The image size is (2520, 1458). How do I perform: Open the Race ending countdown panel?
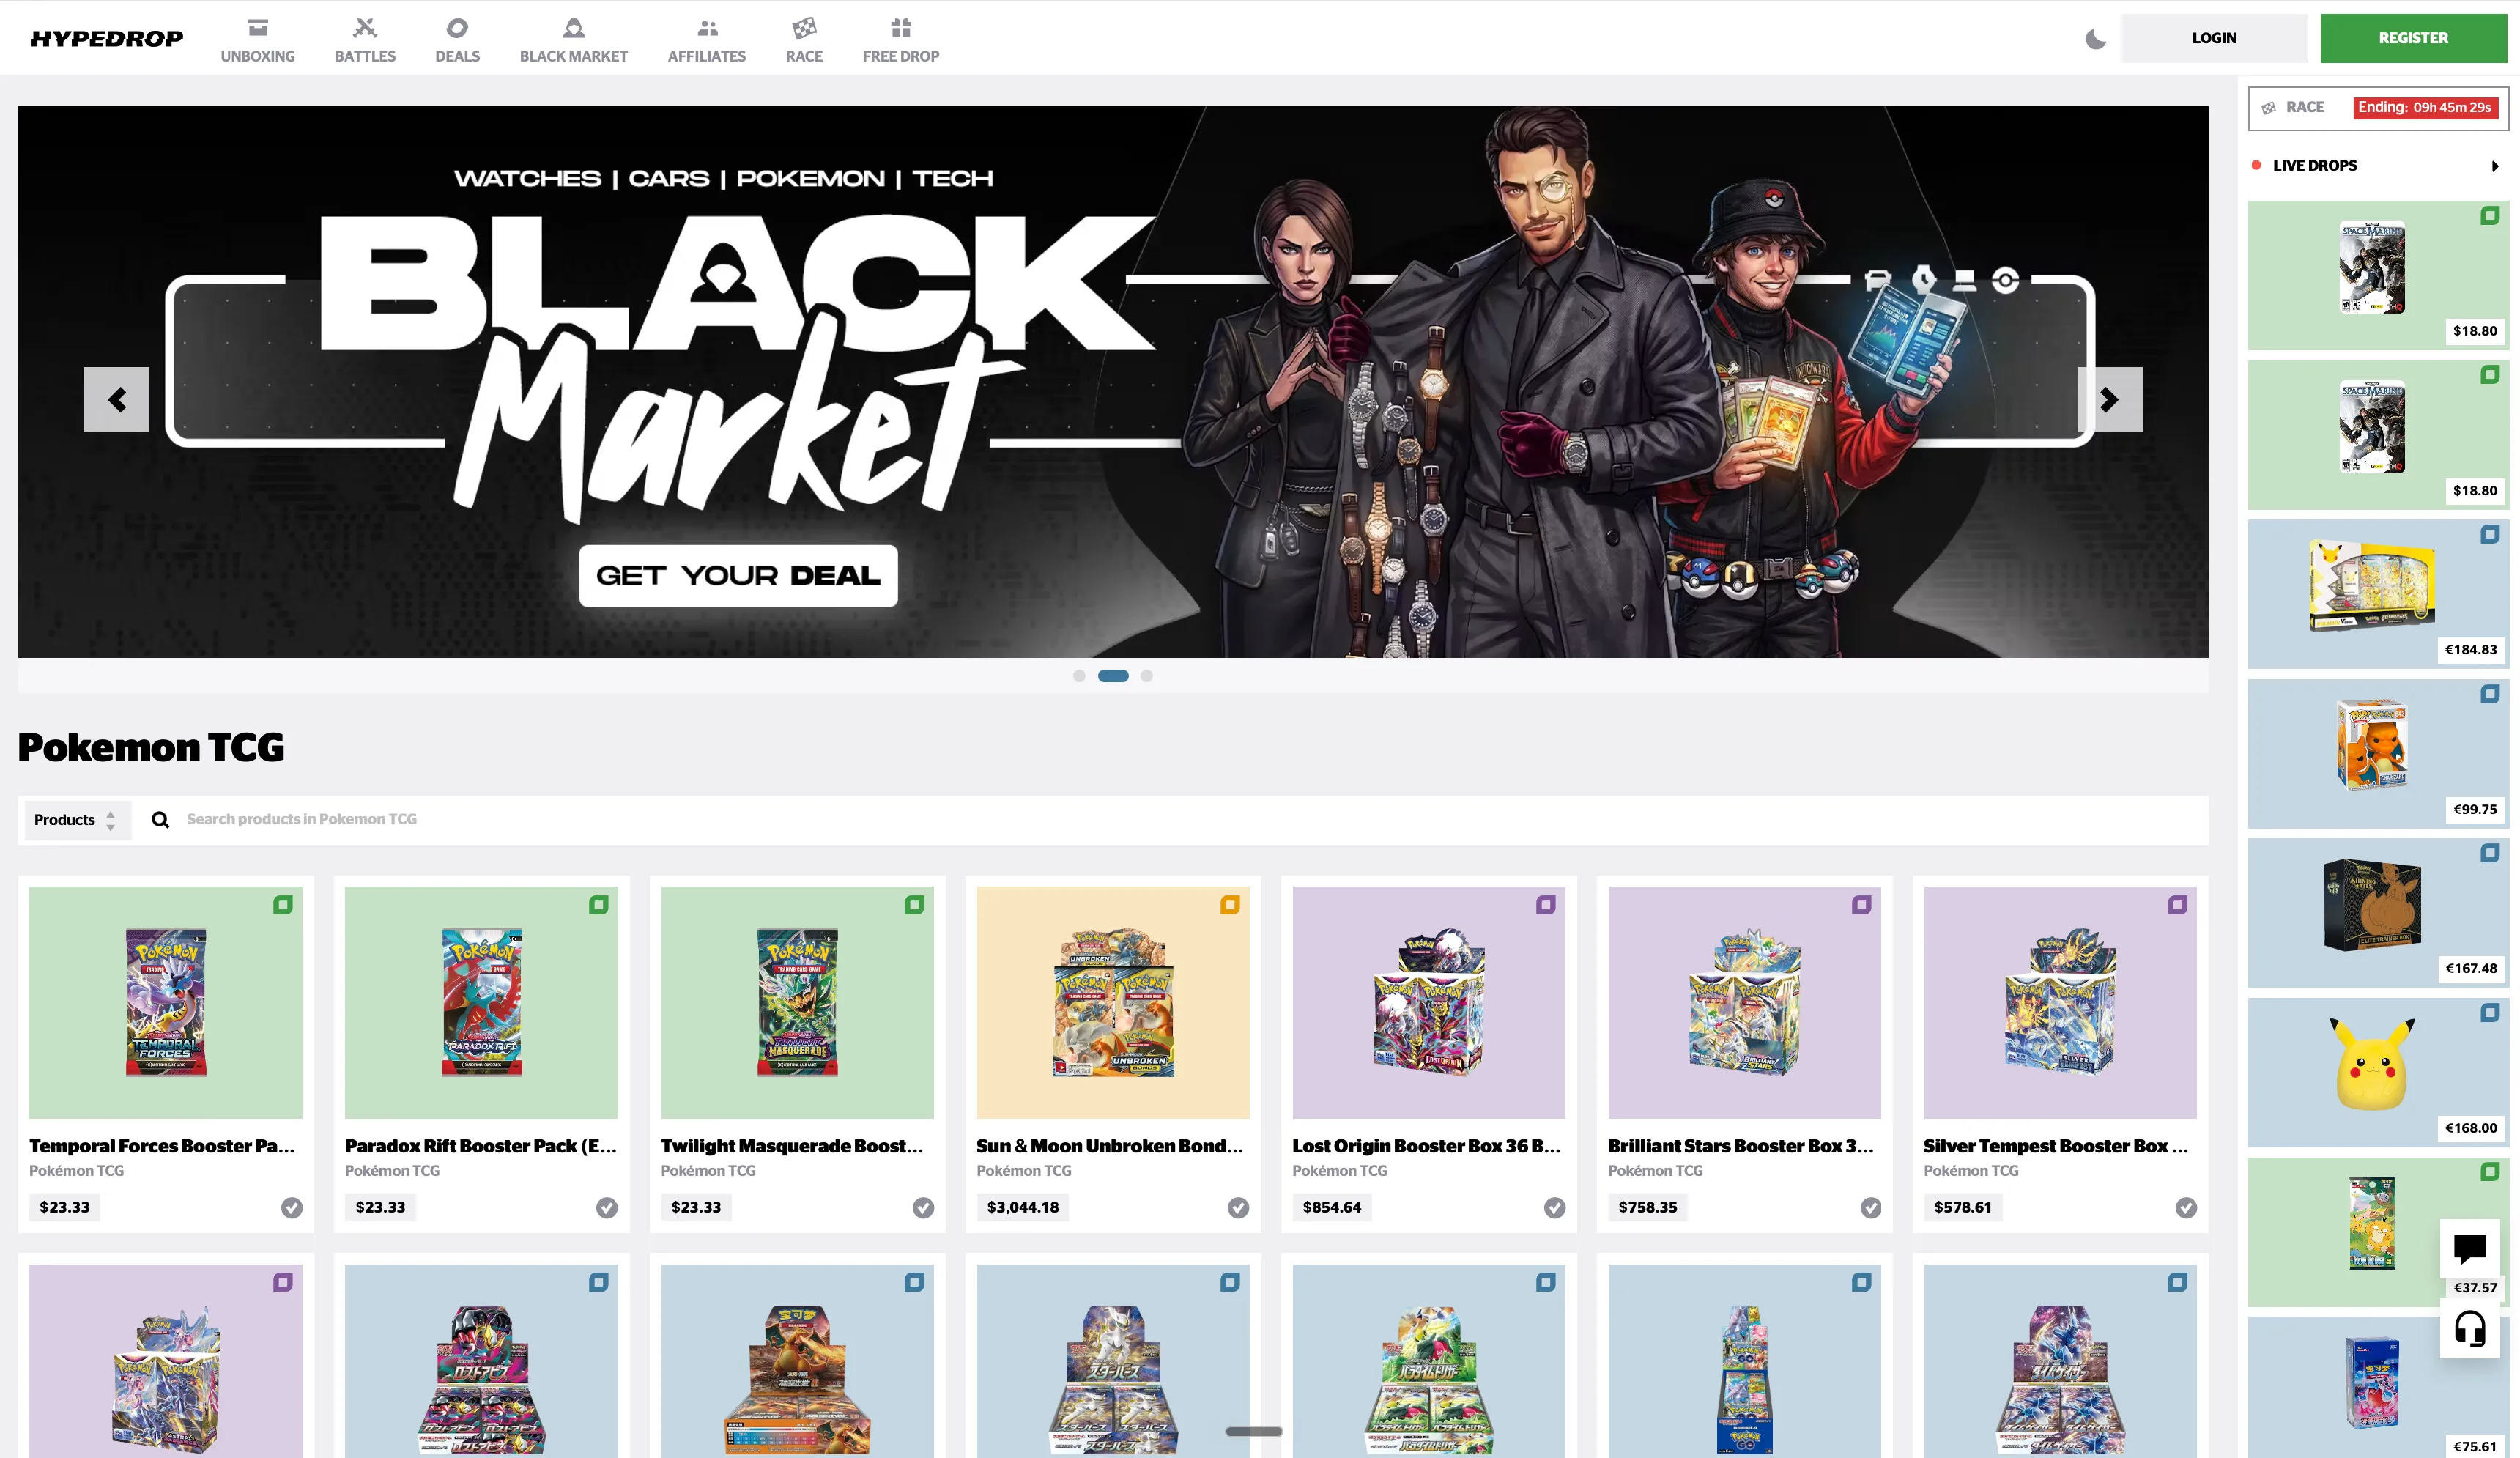[x=2377, y=108]
